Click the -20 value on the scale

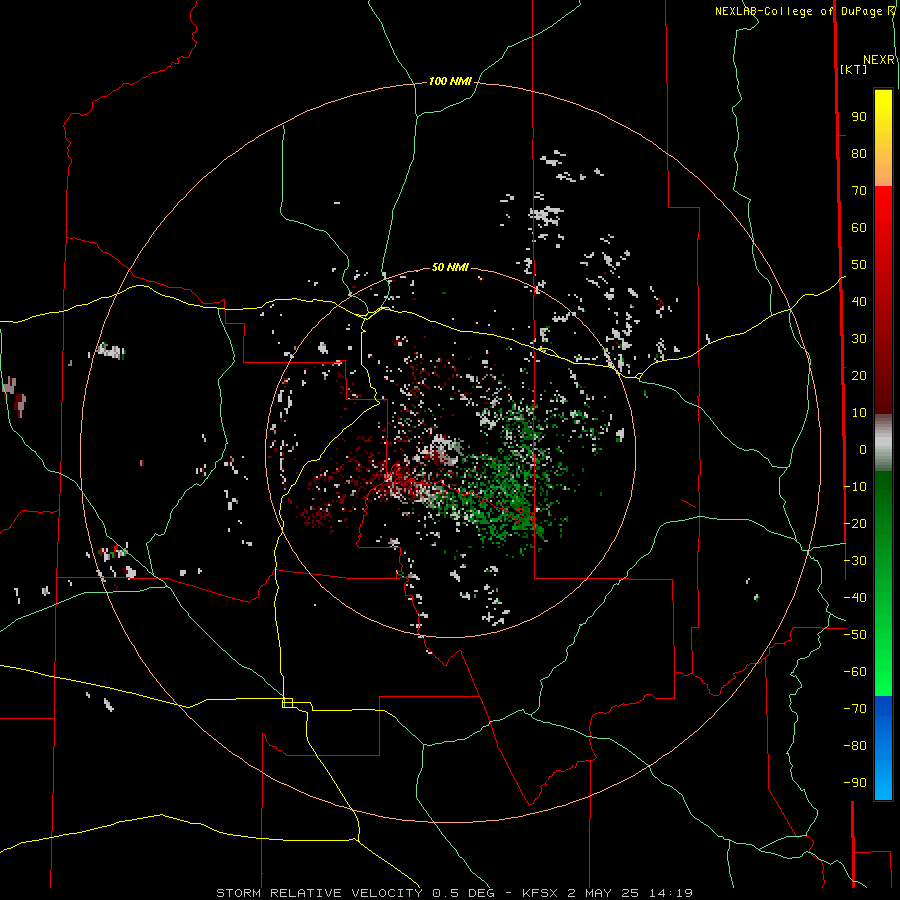coord(855,524)
